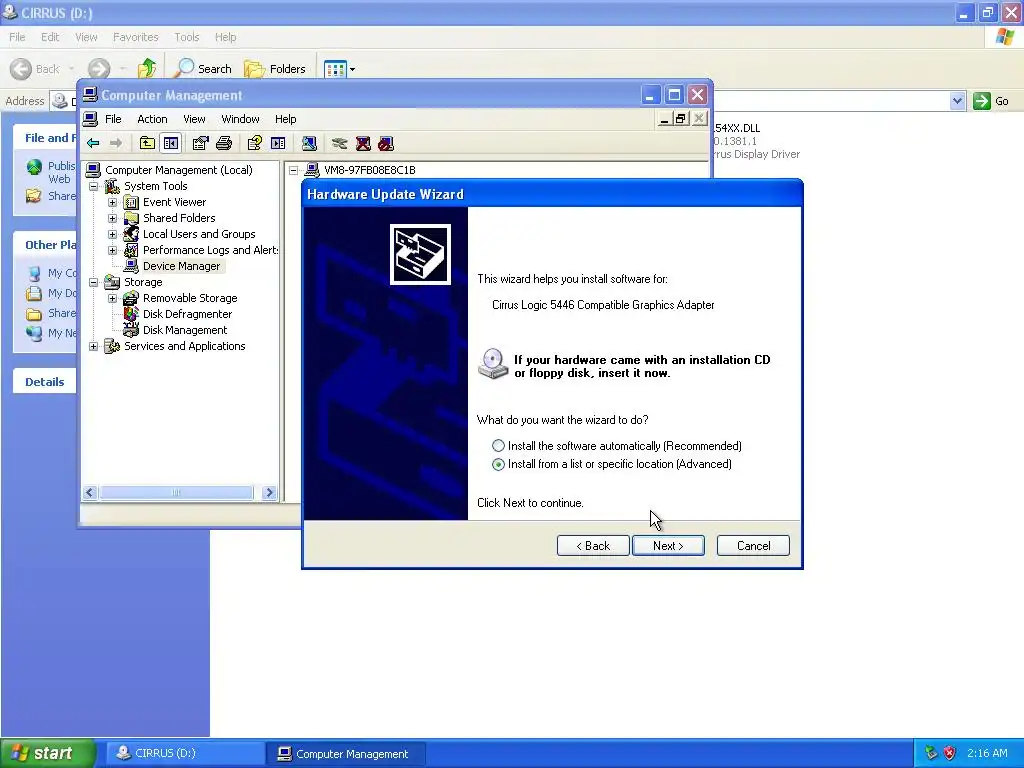
Task: Select Disk Management in console tree
Action: point(176,330)
